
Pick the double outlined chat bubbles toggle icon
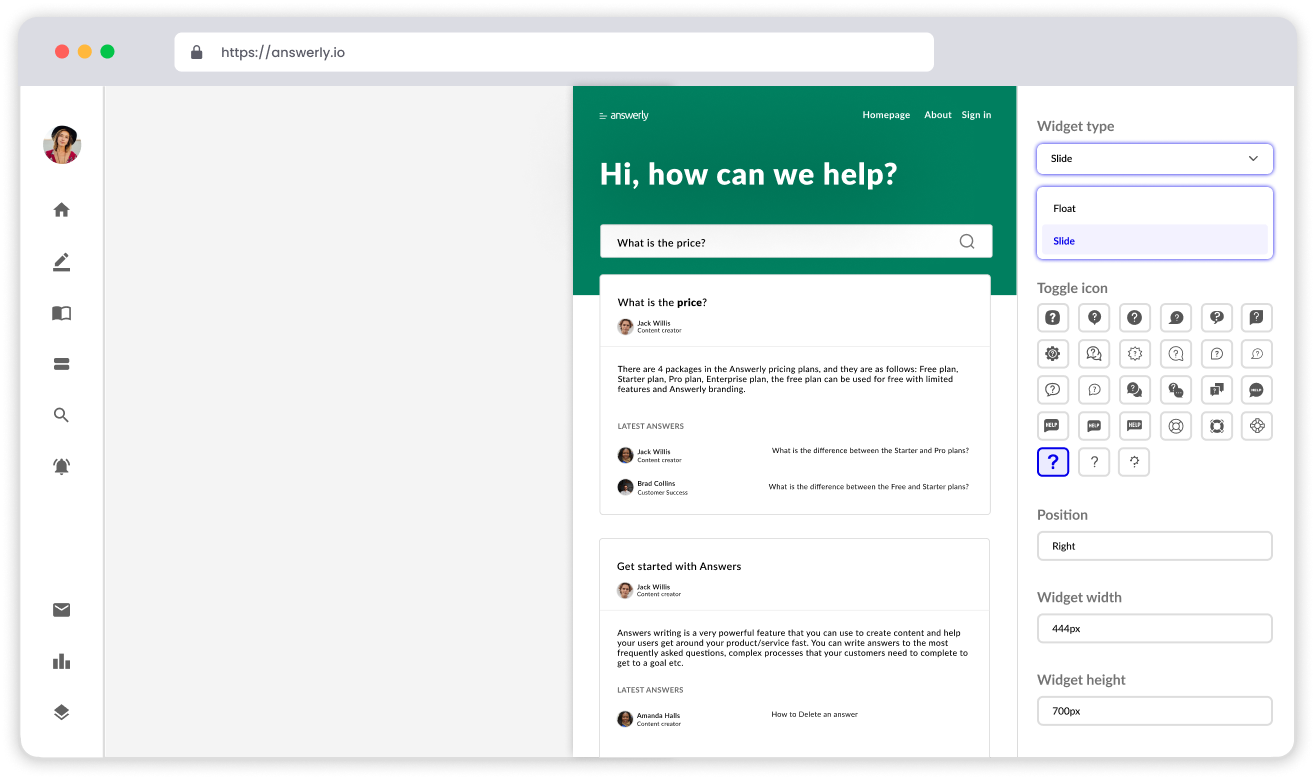1094,354
